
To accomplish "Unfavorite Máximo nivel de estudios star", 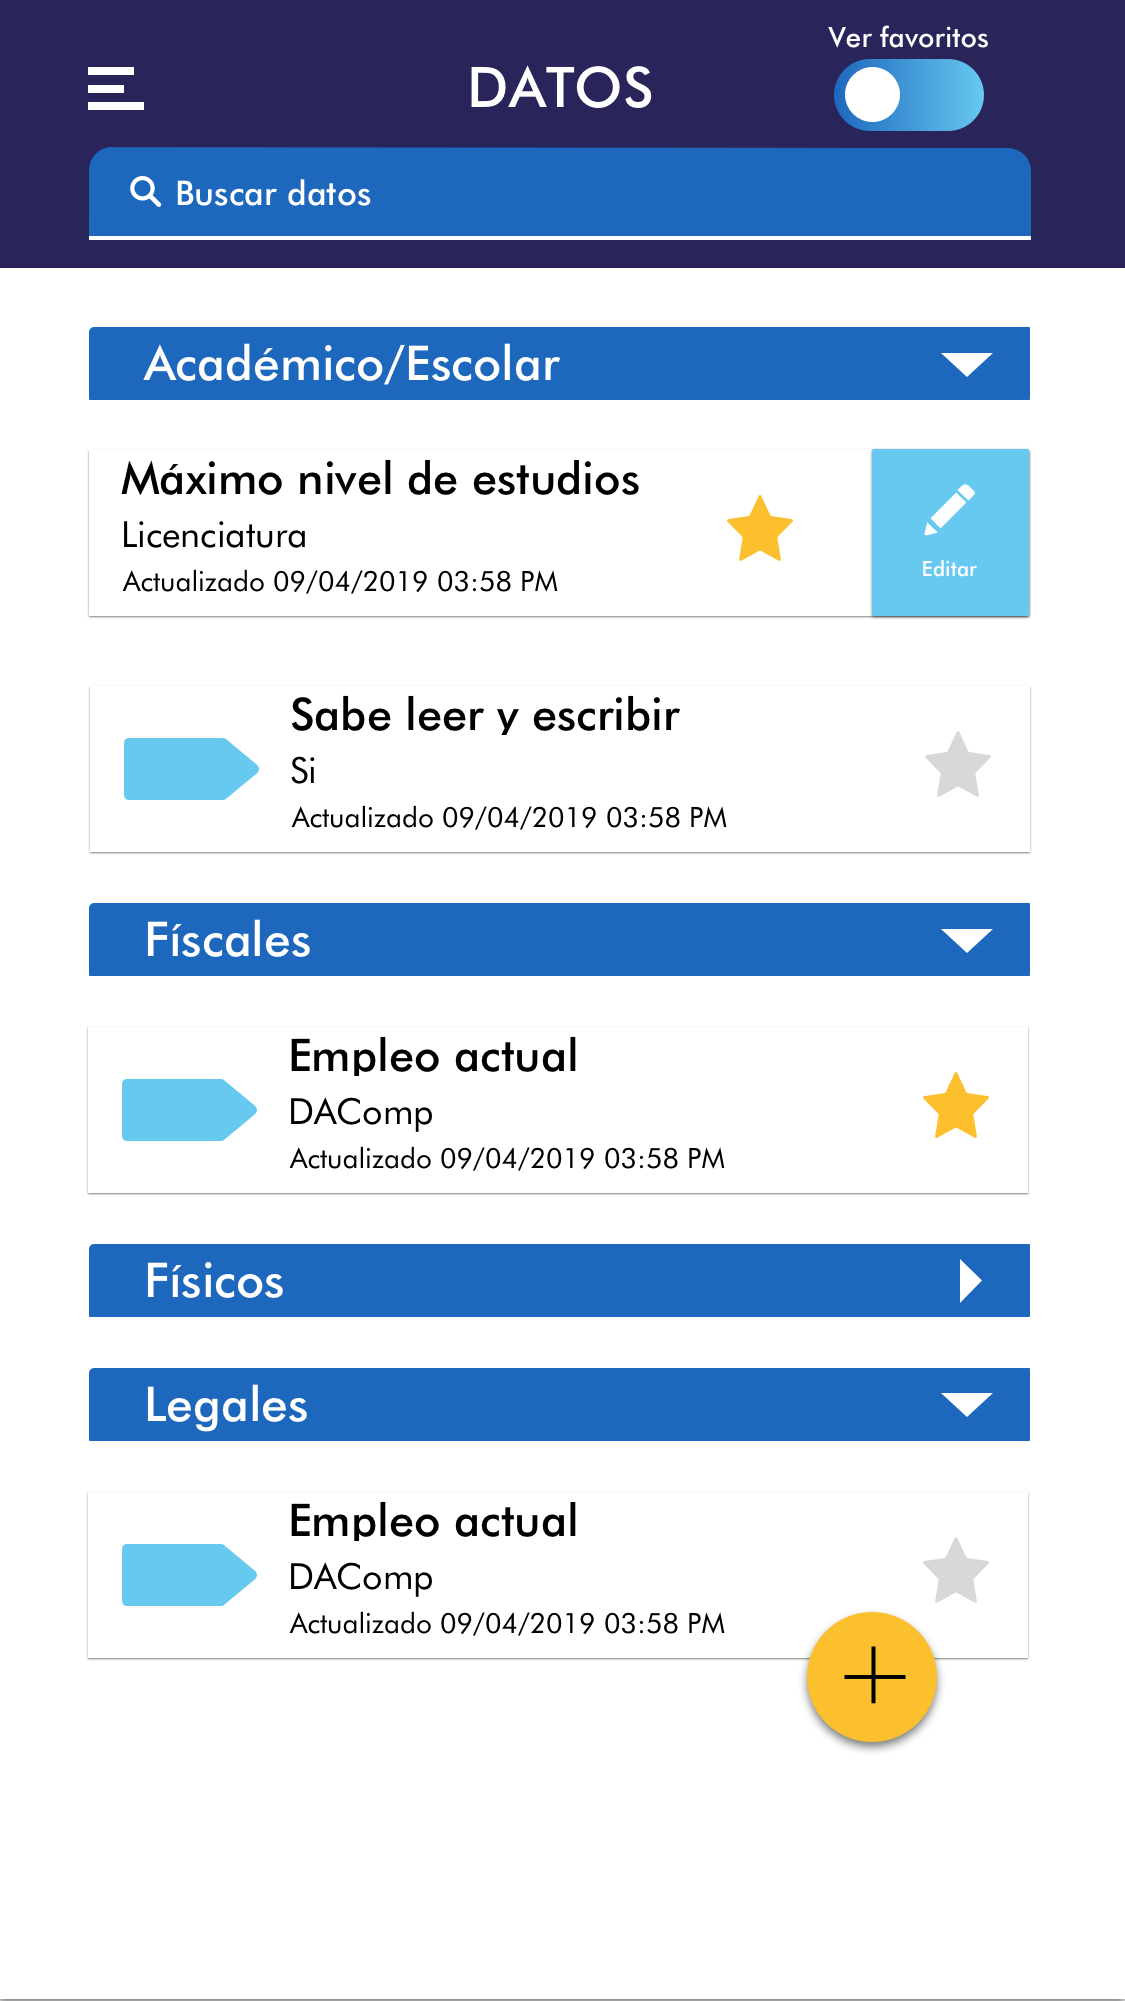I will point(760,529).
